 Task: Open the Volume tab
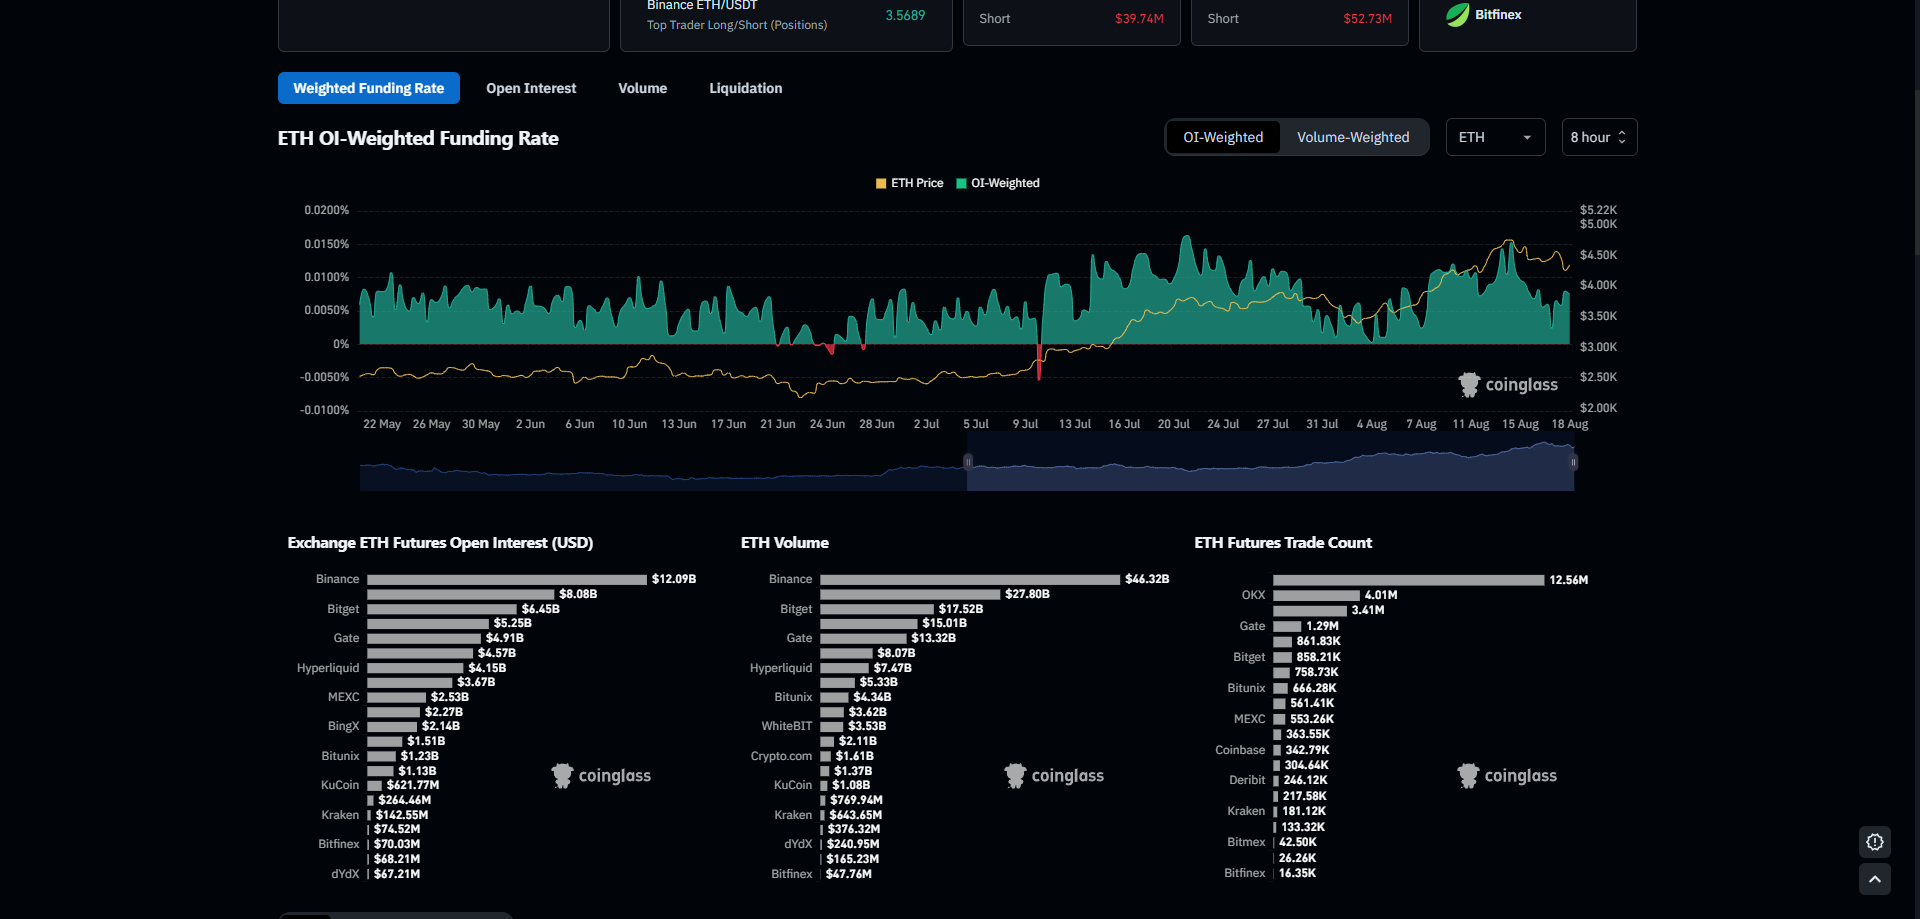[642, 88]
